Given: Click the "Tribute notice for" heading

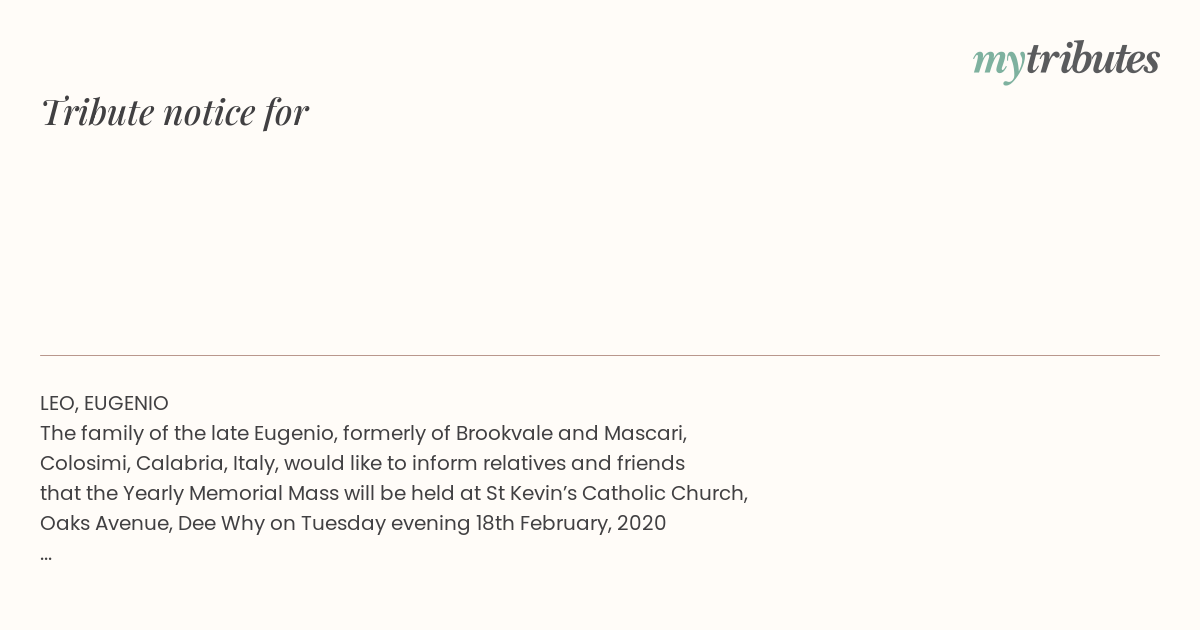Looking at the screenshot, I should (x=174, y=112).
